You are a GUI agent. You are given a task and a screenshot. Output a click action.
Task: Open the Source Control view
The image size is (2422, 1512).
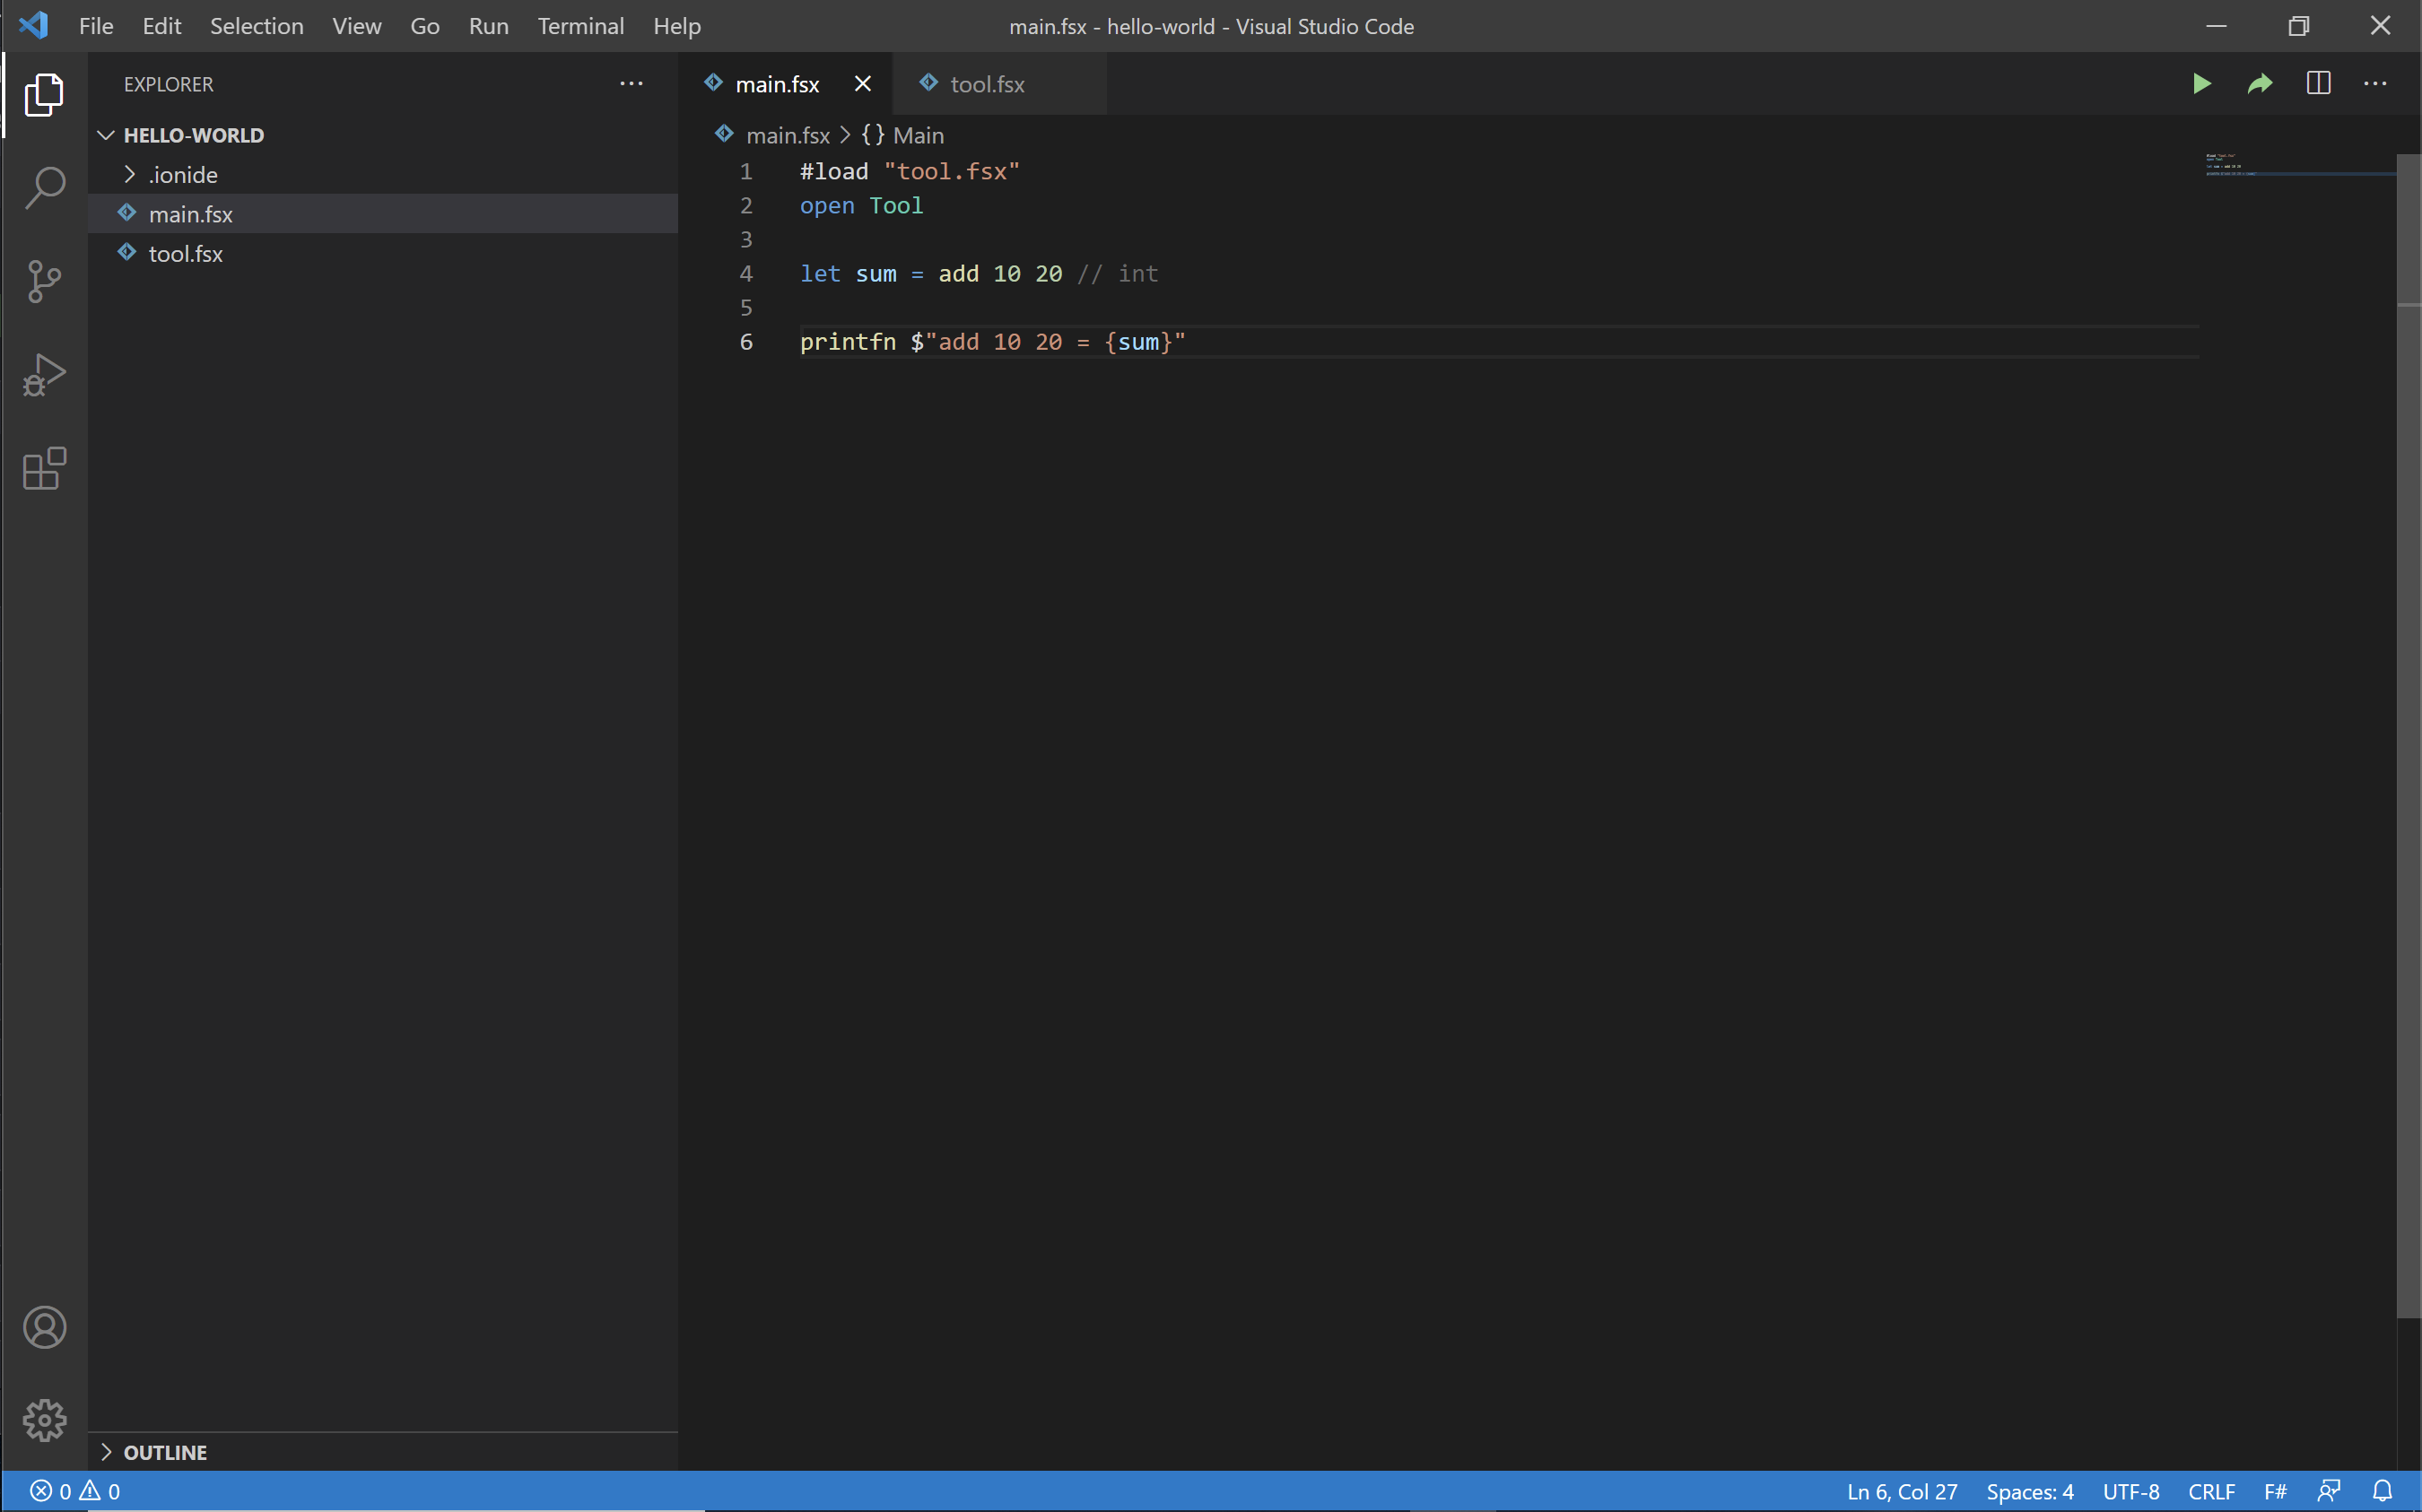tap(45, 282)
